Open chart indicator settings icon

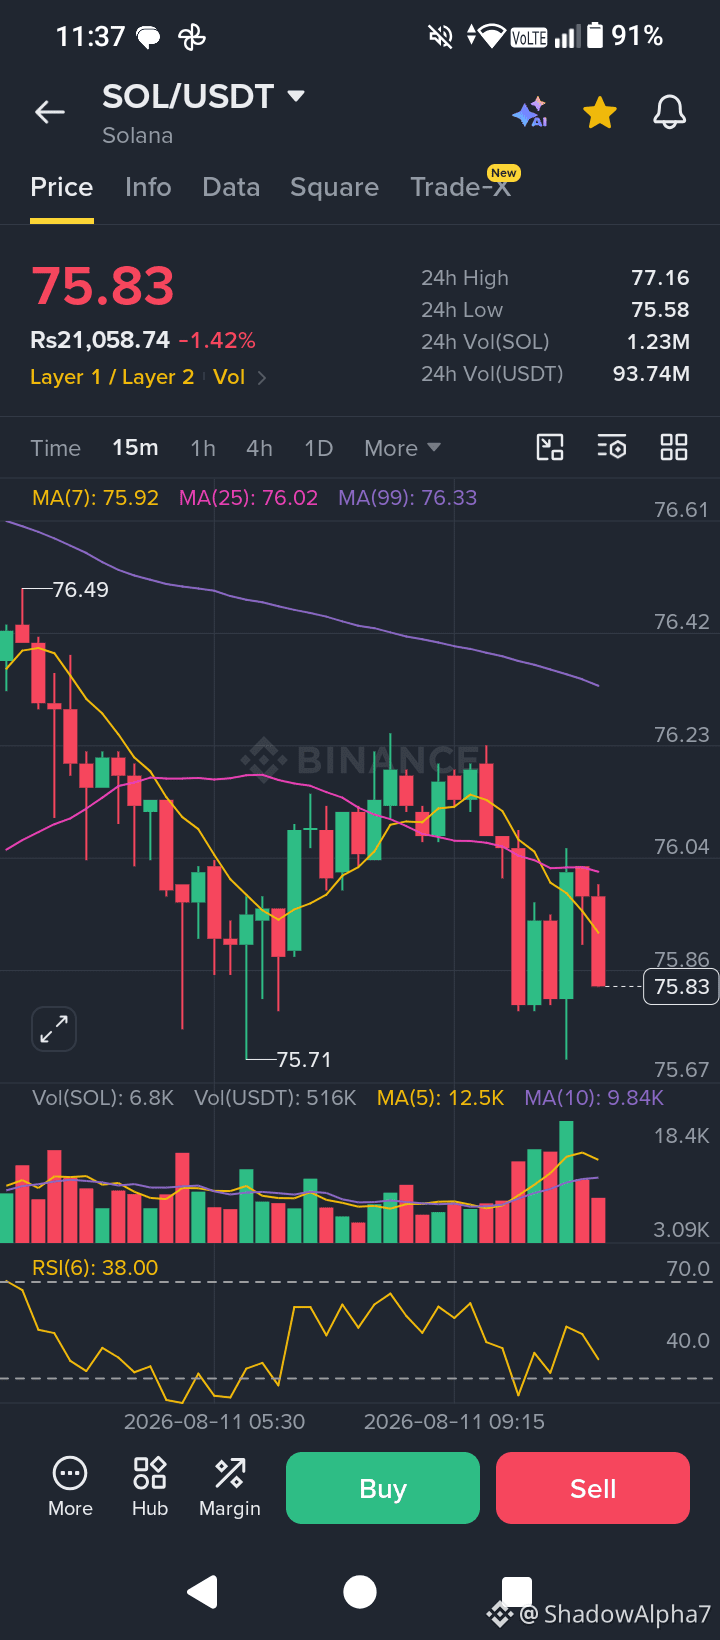(x=612, y=447)
